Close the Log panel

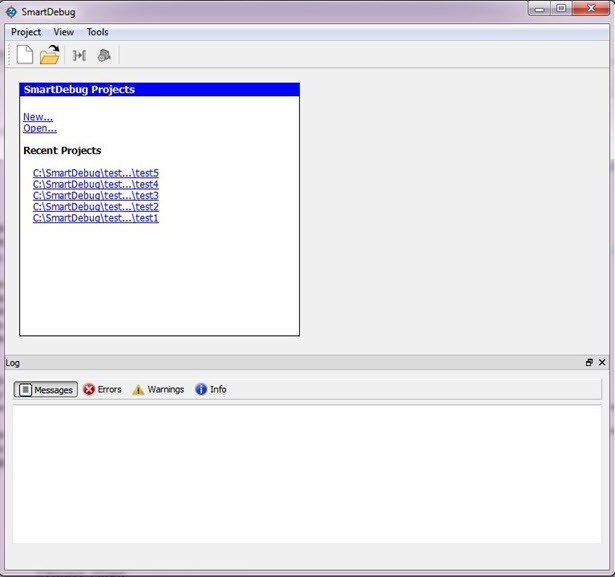click(602, 363)
